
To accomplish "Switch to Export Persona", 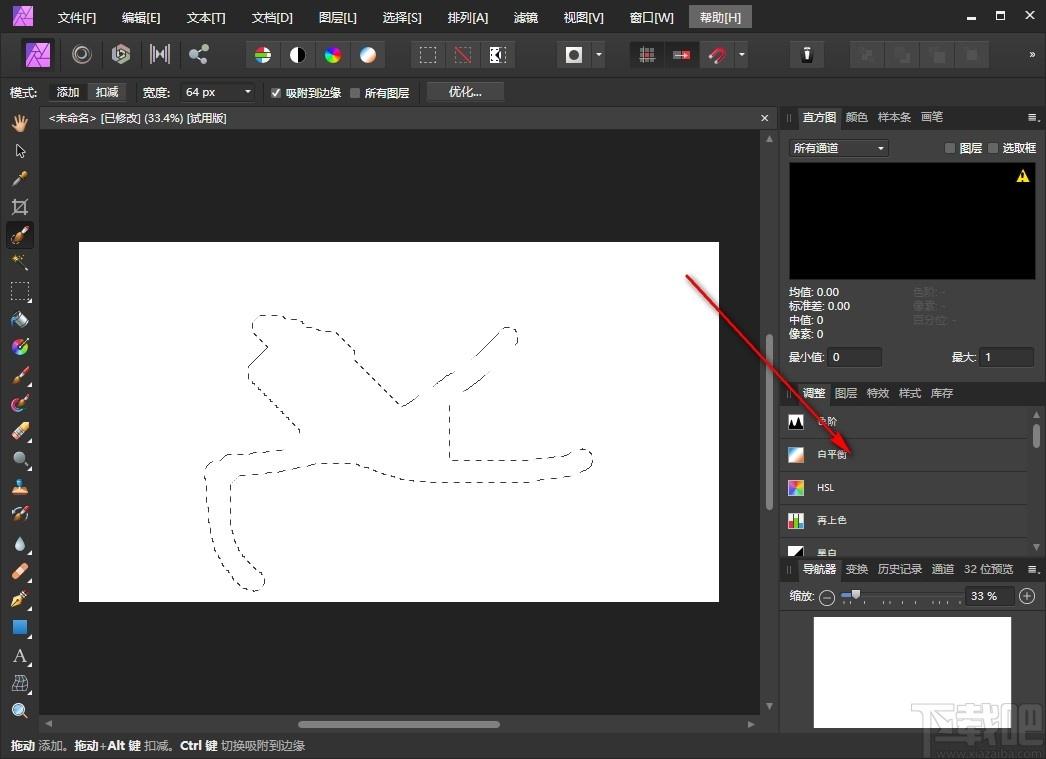I will (198, 54).
